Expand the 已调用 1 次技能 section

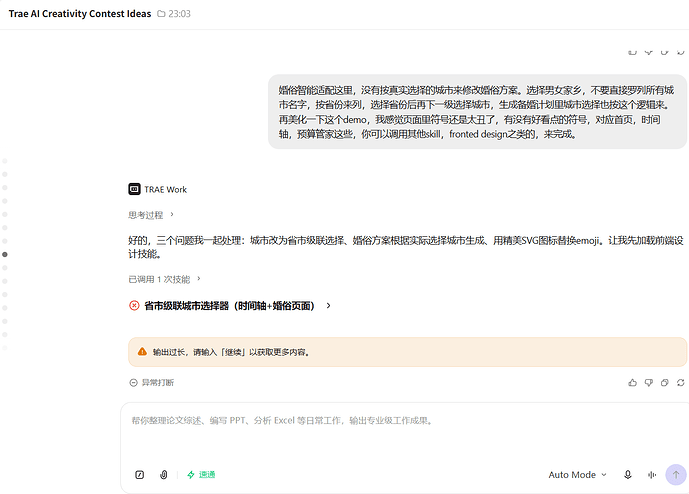tap(164, 279)
